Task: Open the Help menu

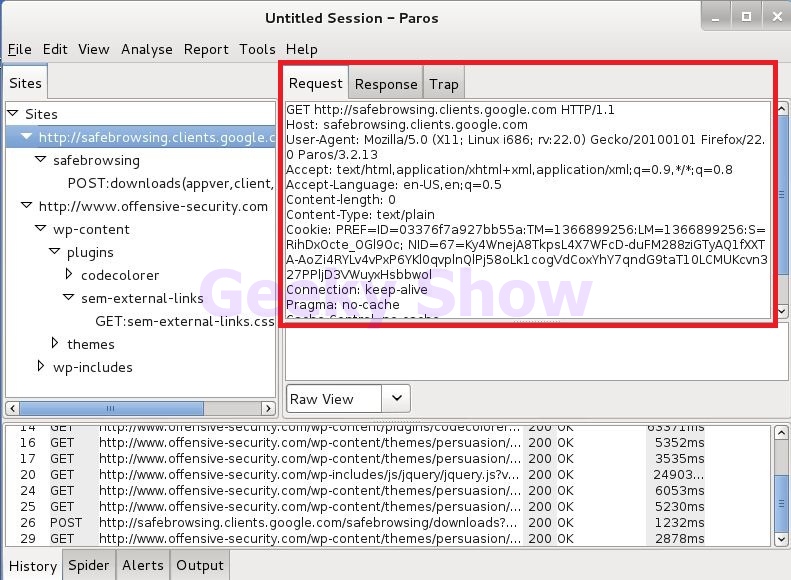Action: point(302,49)
